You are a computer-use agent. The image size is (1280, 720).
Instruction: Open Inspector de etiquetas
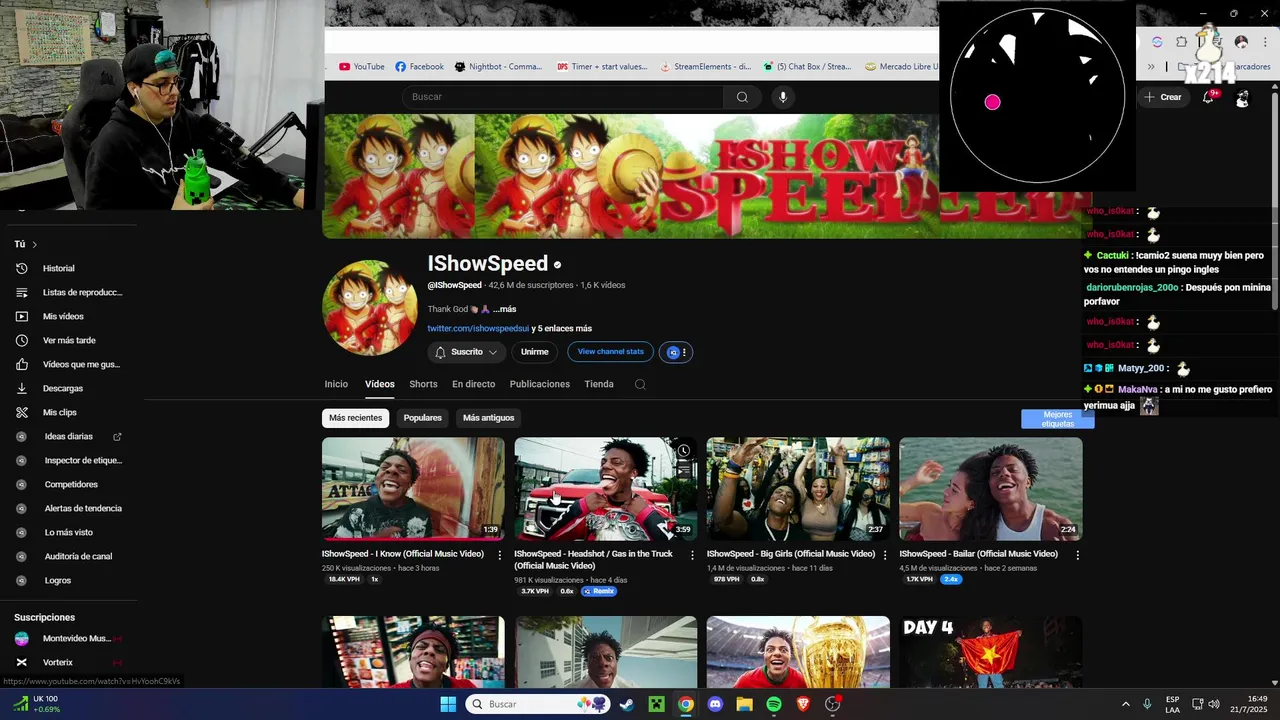pos(68,460)
